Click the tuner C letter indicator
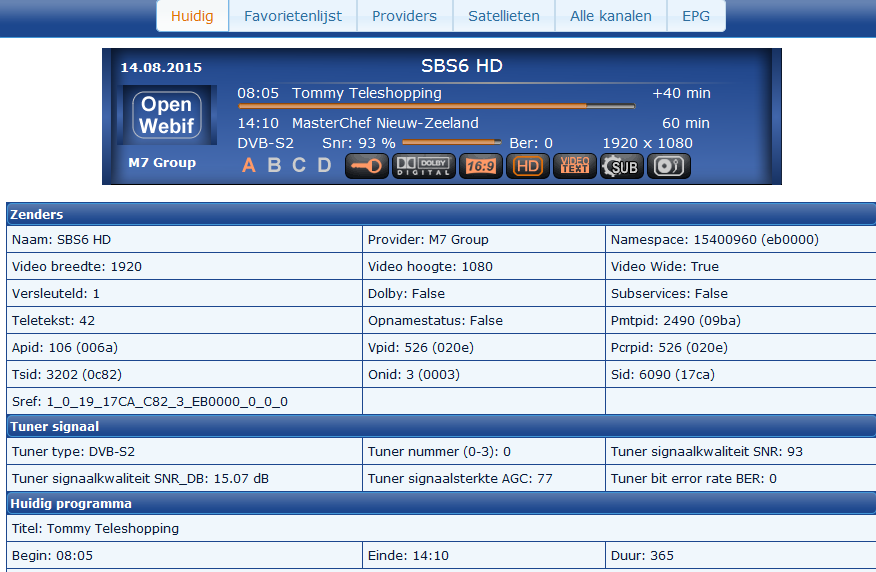876x572 pixels. 299,165
